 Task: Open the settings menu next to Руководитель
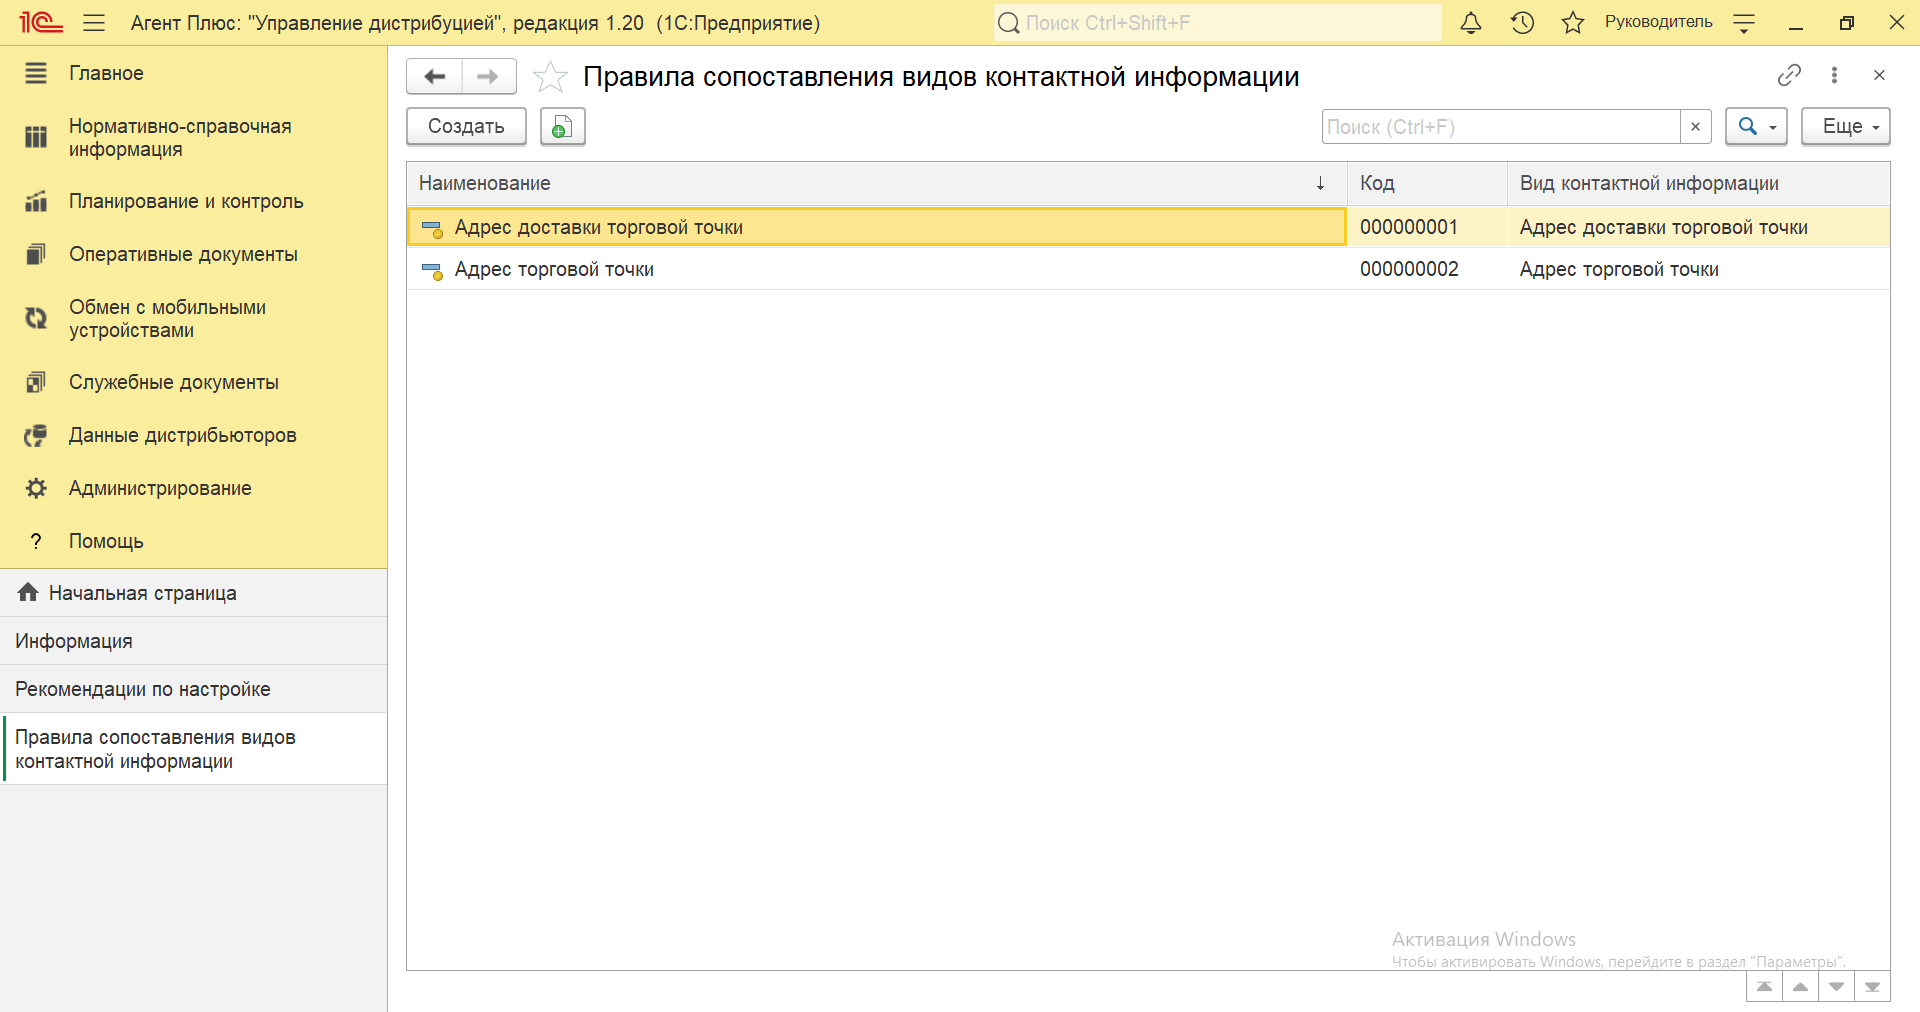click(x=1744, y=23)
